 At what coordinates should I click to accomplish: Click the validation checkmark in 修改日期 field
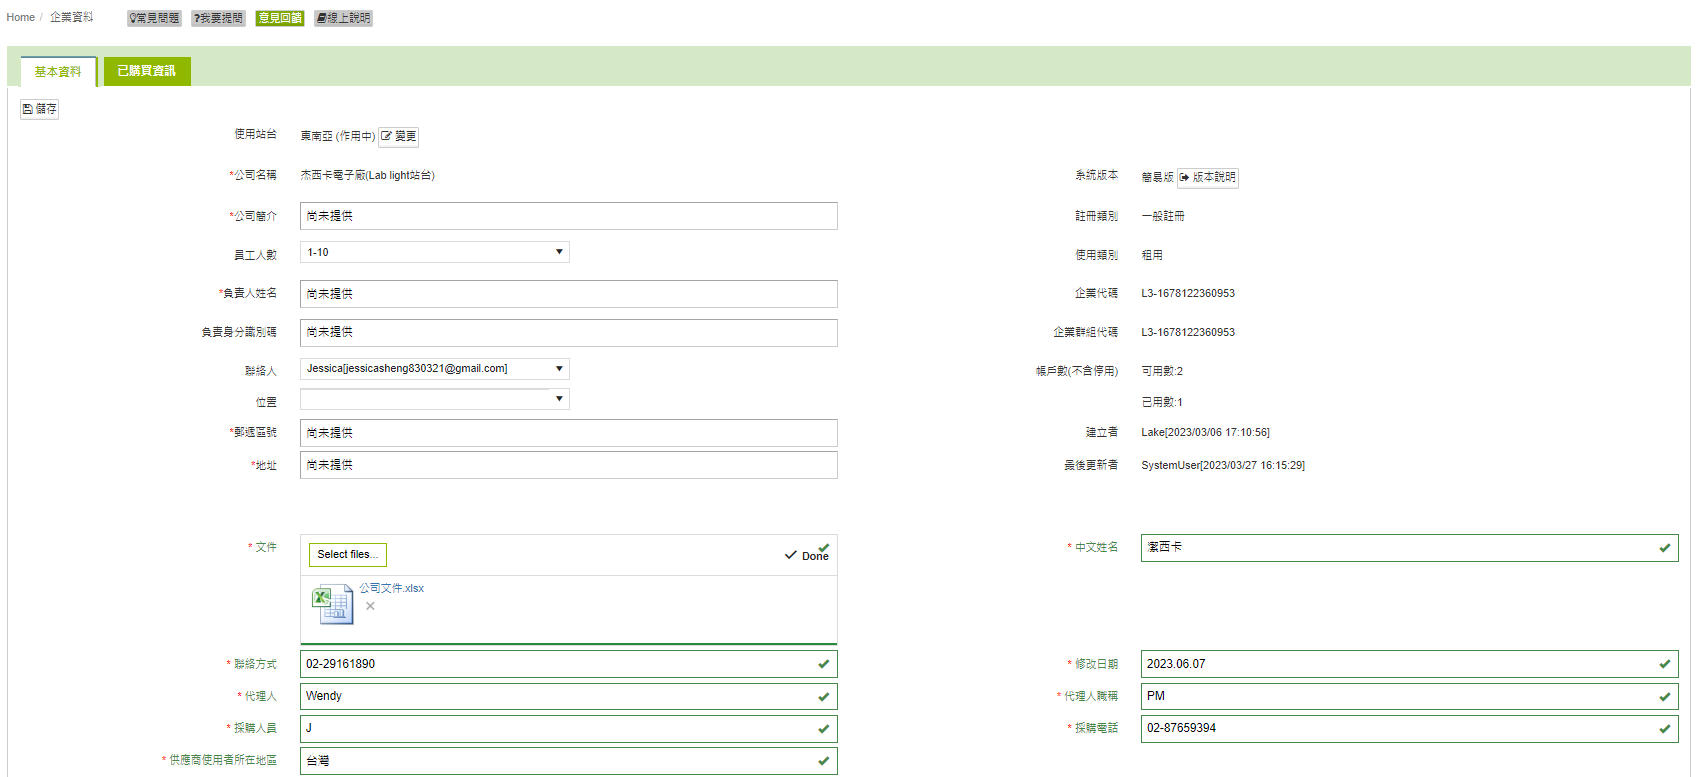[x=1665, y=664]
